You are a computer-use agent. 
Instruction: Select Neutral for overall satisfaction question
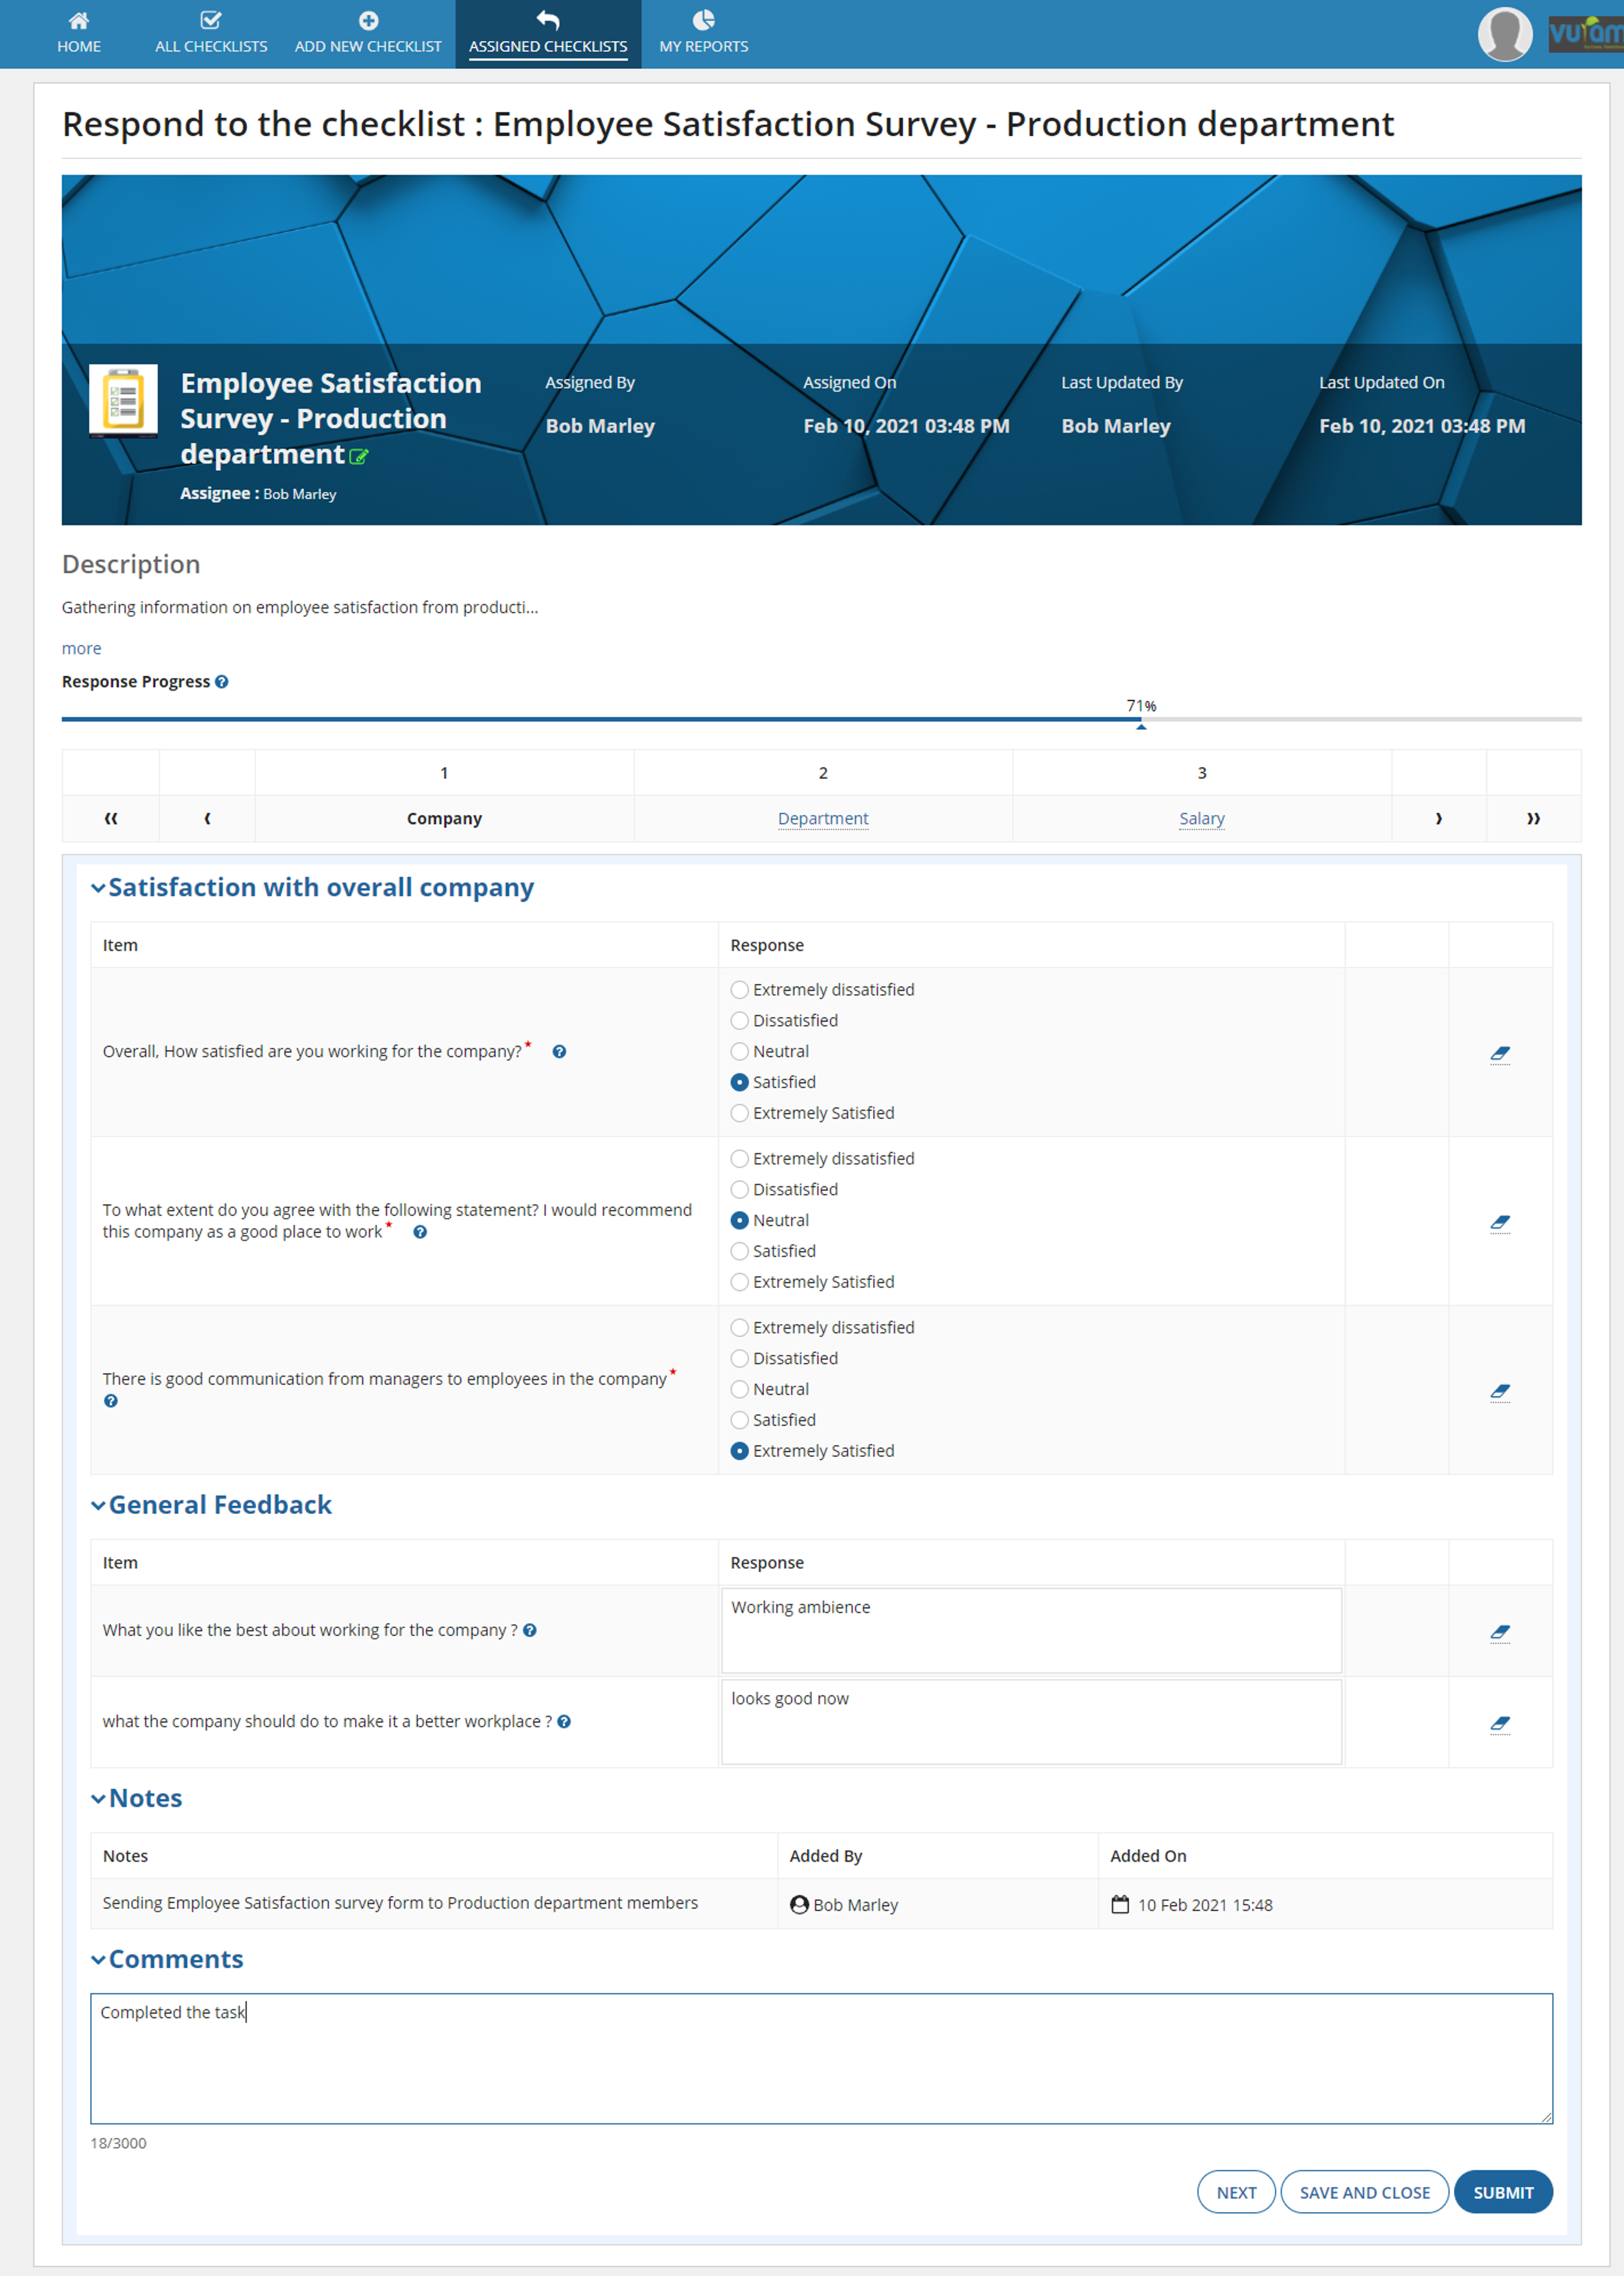click(739, 1052)
